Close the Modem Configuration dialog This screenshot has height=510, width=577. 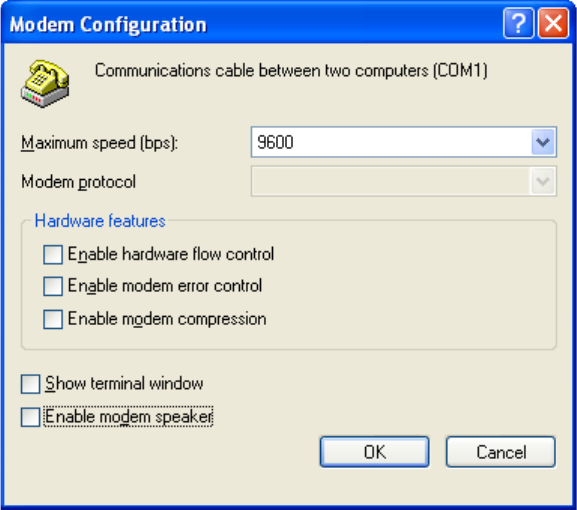point(553,24)
